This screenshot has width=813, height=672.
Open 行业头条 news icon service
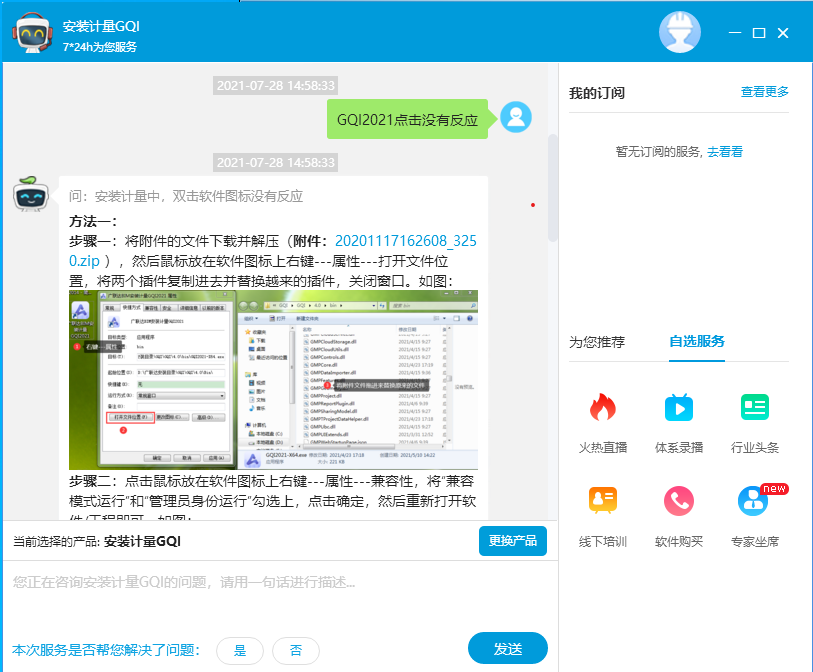pyautogui.click(x=755, y=407)
